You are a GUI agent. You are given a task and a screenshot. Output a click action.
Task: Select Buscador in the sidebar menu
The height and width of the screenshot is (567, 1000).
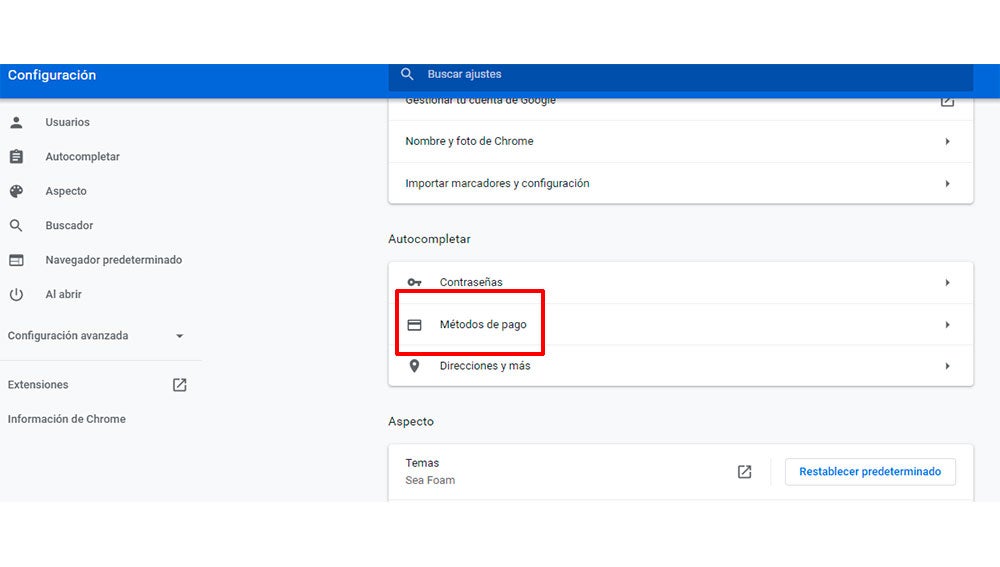coord(69,225)
